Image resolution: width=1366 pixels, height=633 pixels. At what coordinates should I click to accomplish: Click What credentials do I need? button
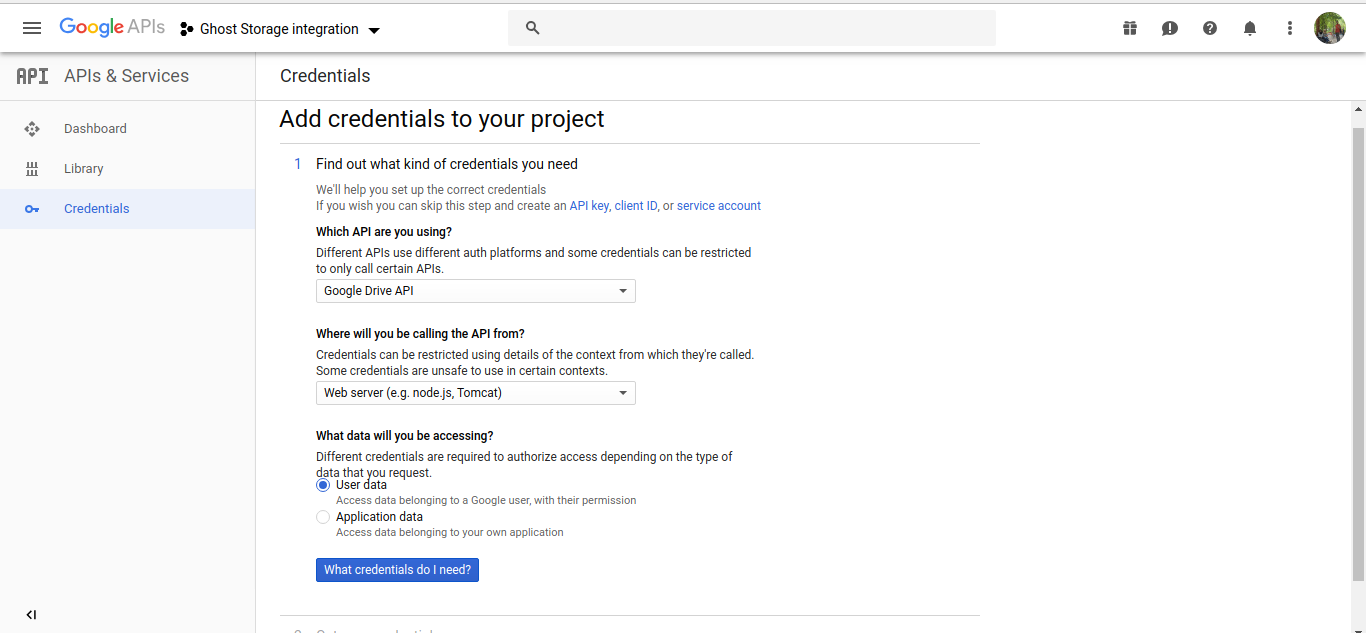(x=397, y=570)
